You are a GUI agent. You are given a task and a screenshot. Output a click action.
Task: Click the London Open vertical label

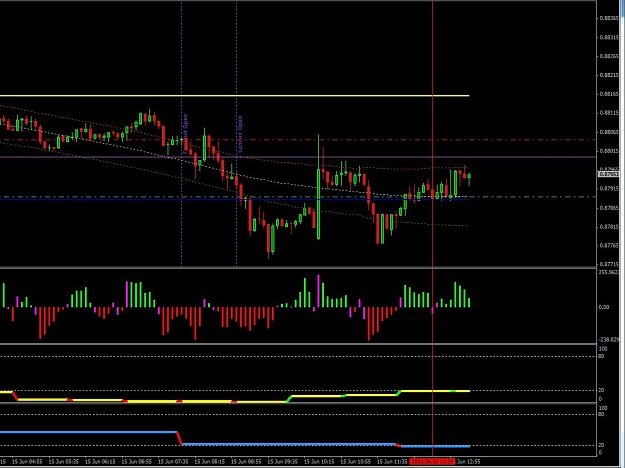[240, 134]
